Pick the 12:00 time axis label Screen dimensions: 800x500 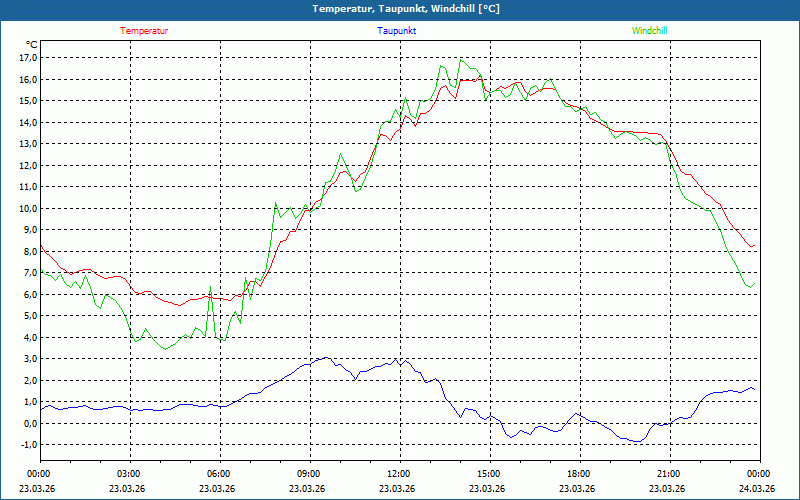pyautogui.click(x=398, y=474)
